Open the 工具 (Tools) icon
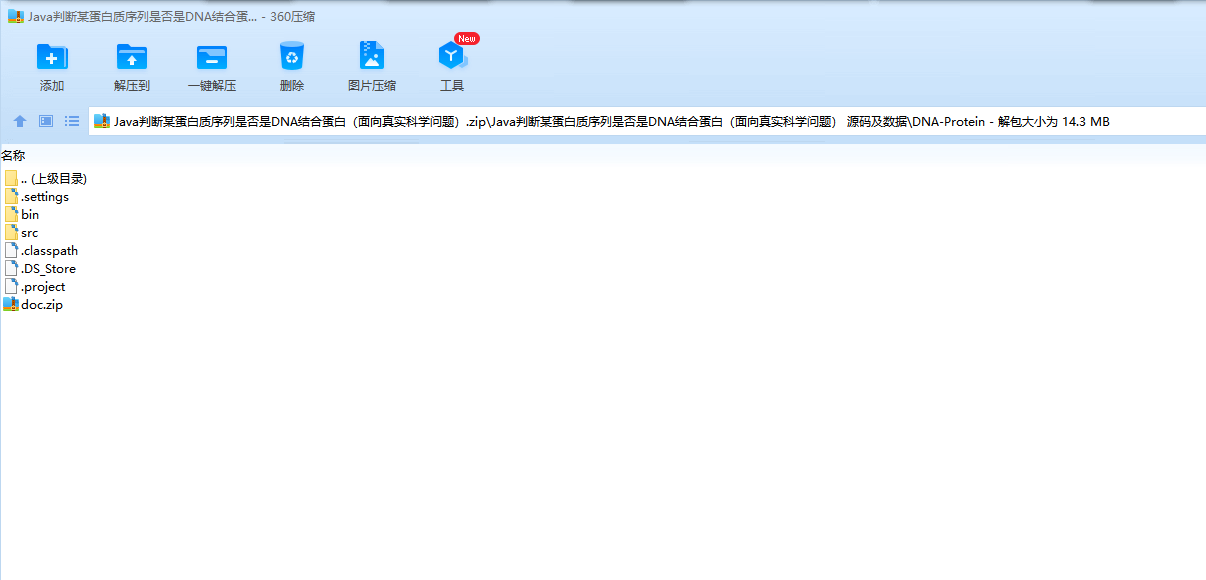Viewport: 1206px width, 580px height. click(452, 56)
